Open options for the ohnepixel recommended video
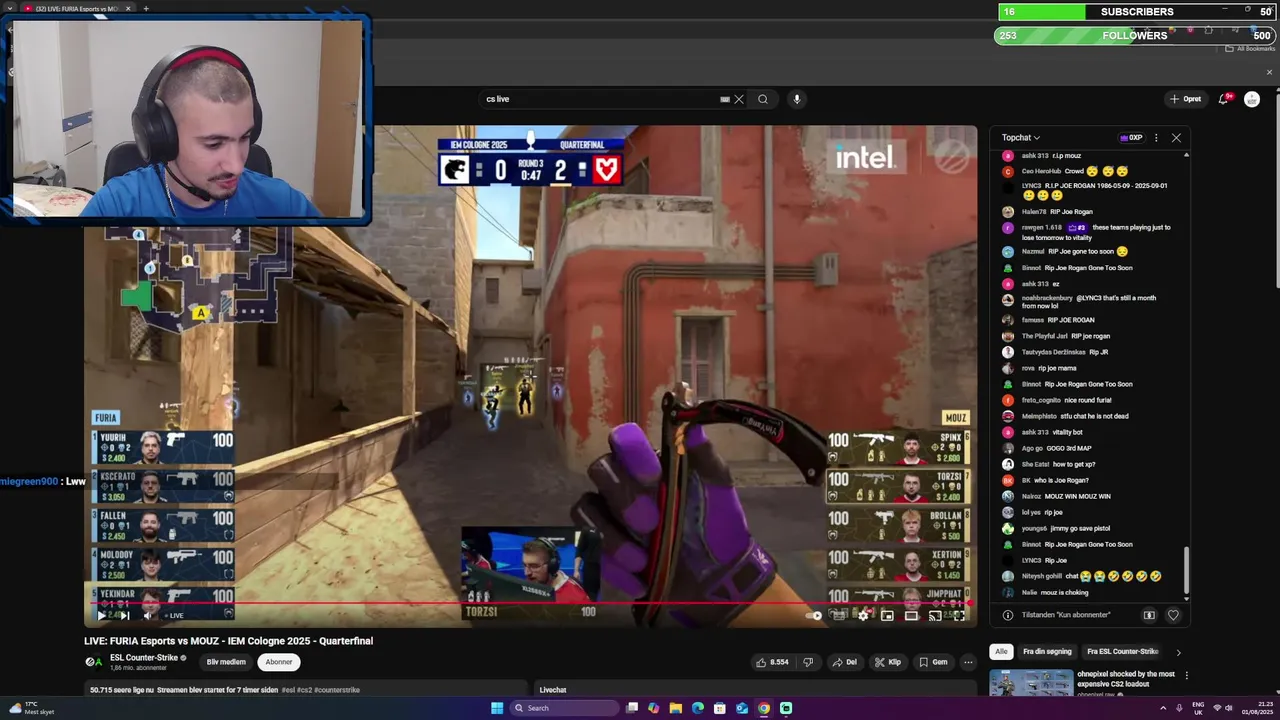Screen dimensions: 1280x720 tap(1187, 676)
